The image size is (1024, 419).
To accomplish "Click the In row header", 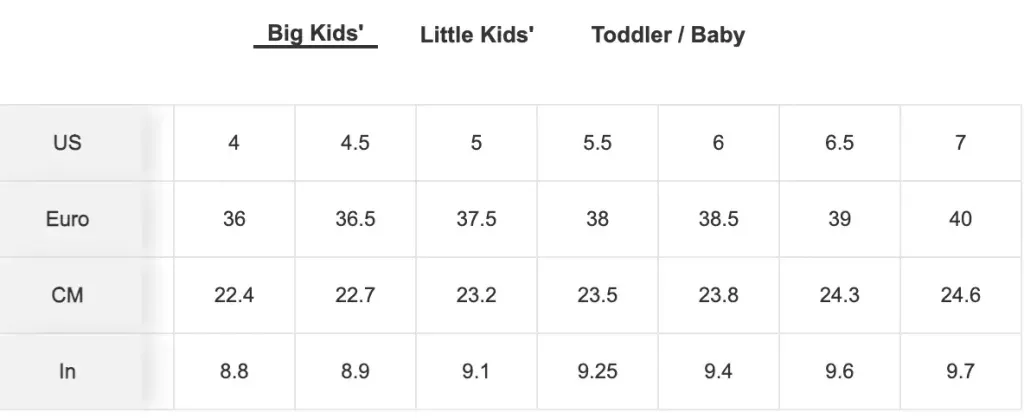I will pyautogui.click(x=67, y=371).
